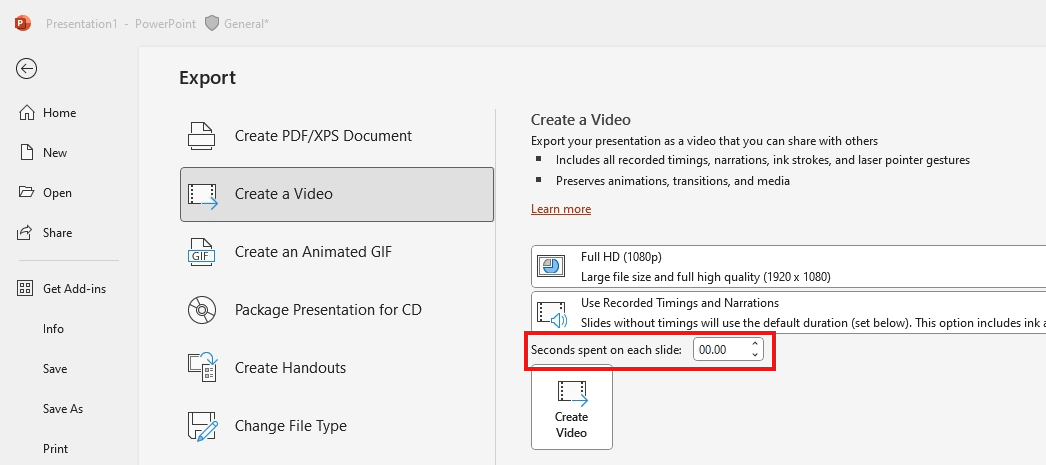
Task: Click 'Export your presentation as a video' text
Action: [704, 141]
